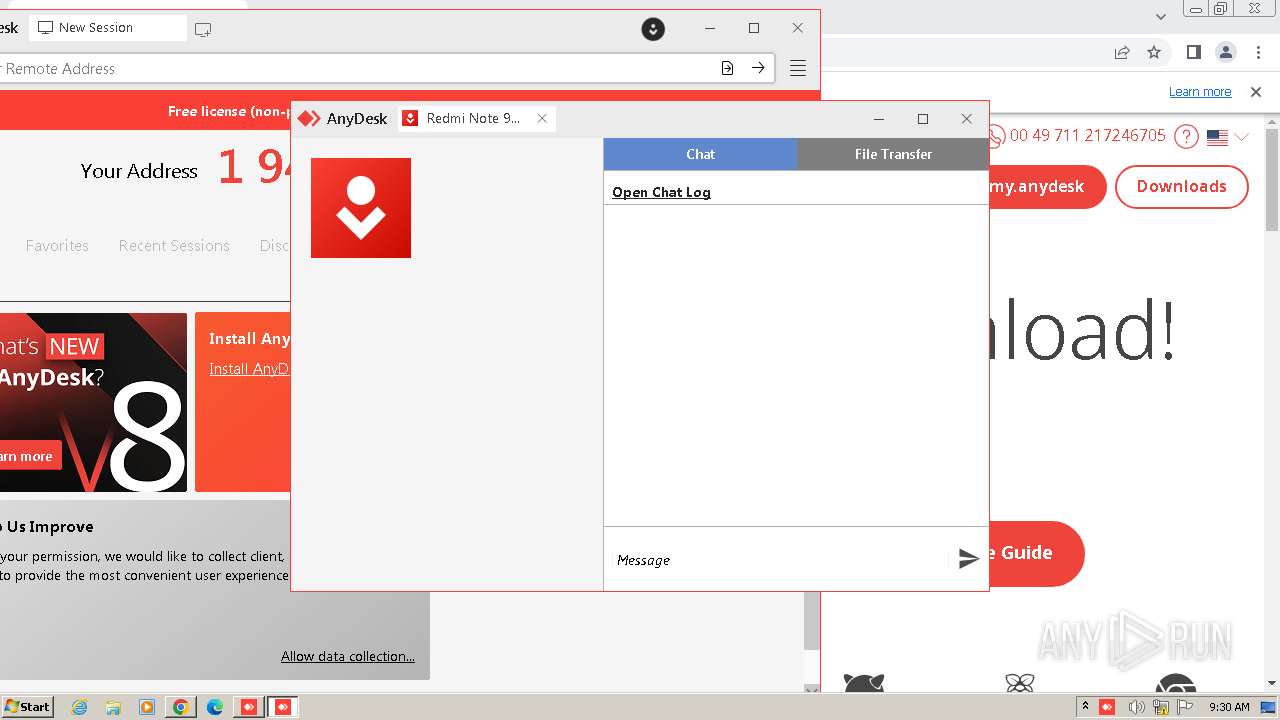Click Allow data collection link

click(x=348, y=656)
